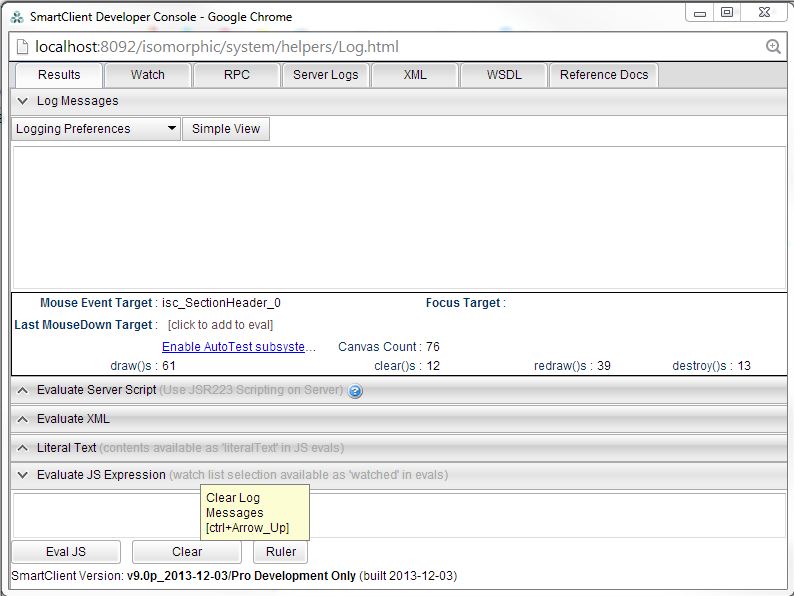Switch to the Watch tab
Image resolution: width=794 pixels, height=596 pixels.
tap(148, 75)
